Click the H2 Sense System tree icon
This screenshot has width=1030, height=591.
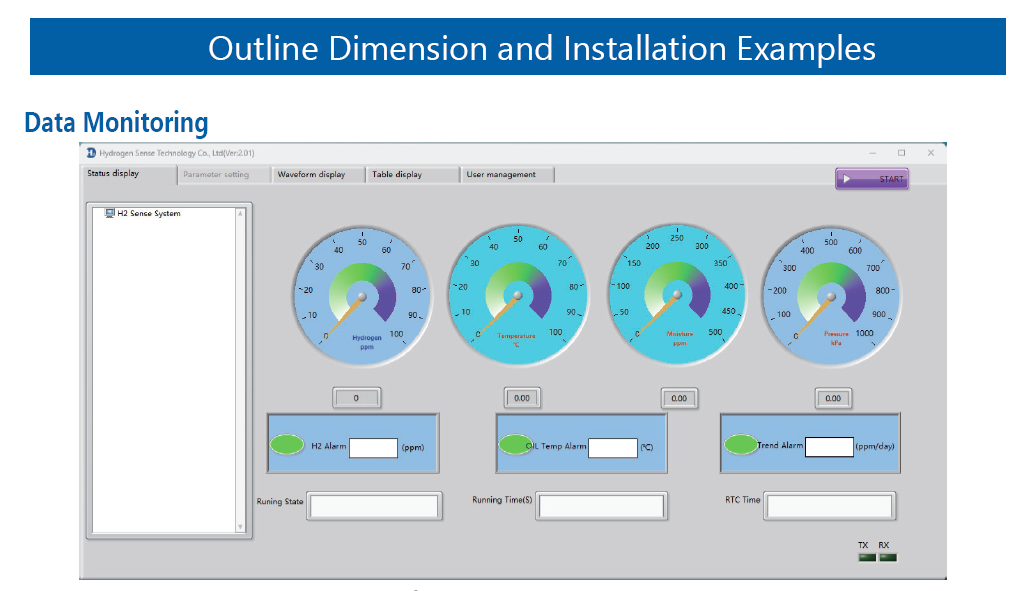(110, 213)
